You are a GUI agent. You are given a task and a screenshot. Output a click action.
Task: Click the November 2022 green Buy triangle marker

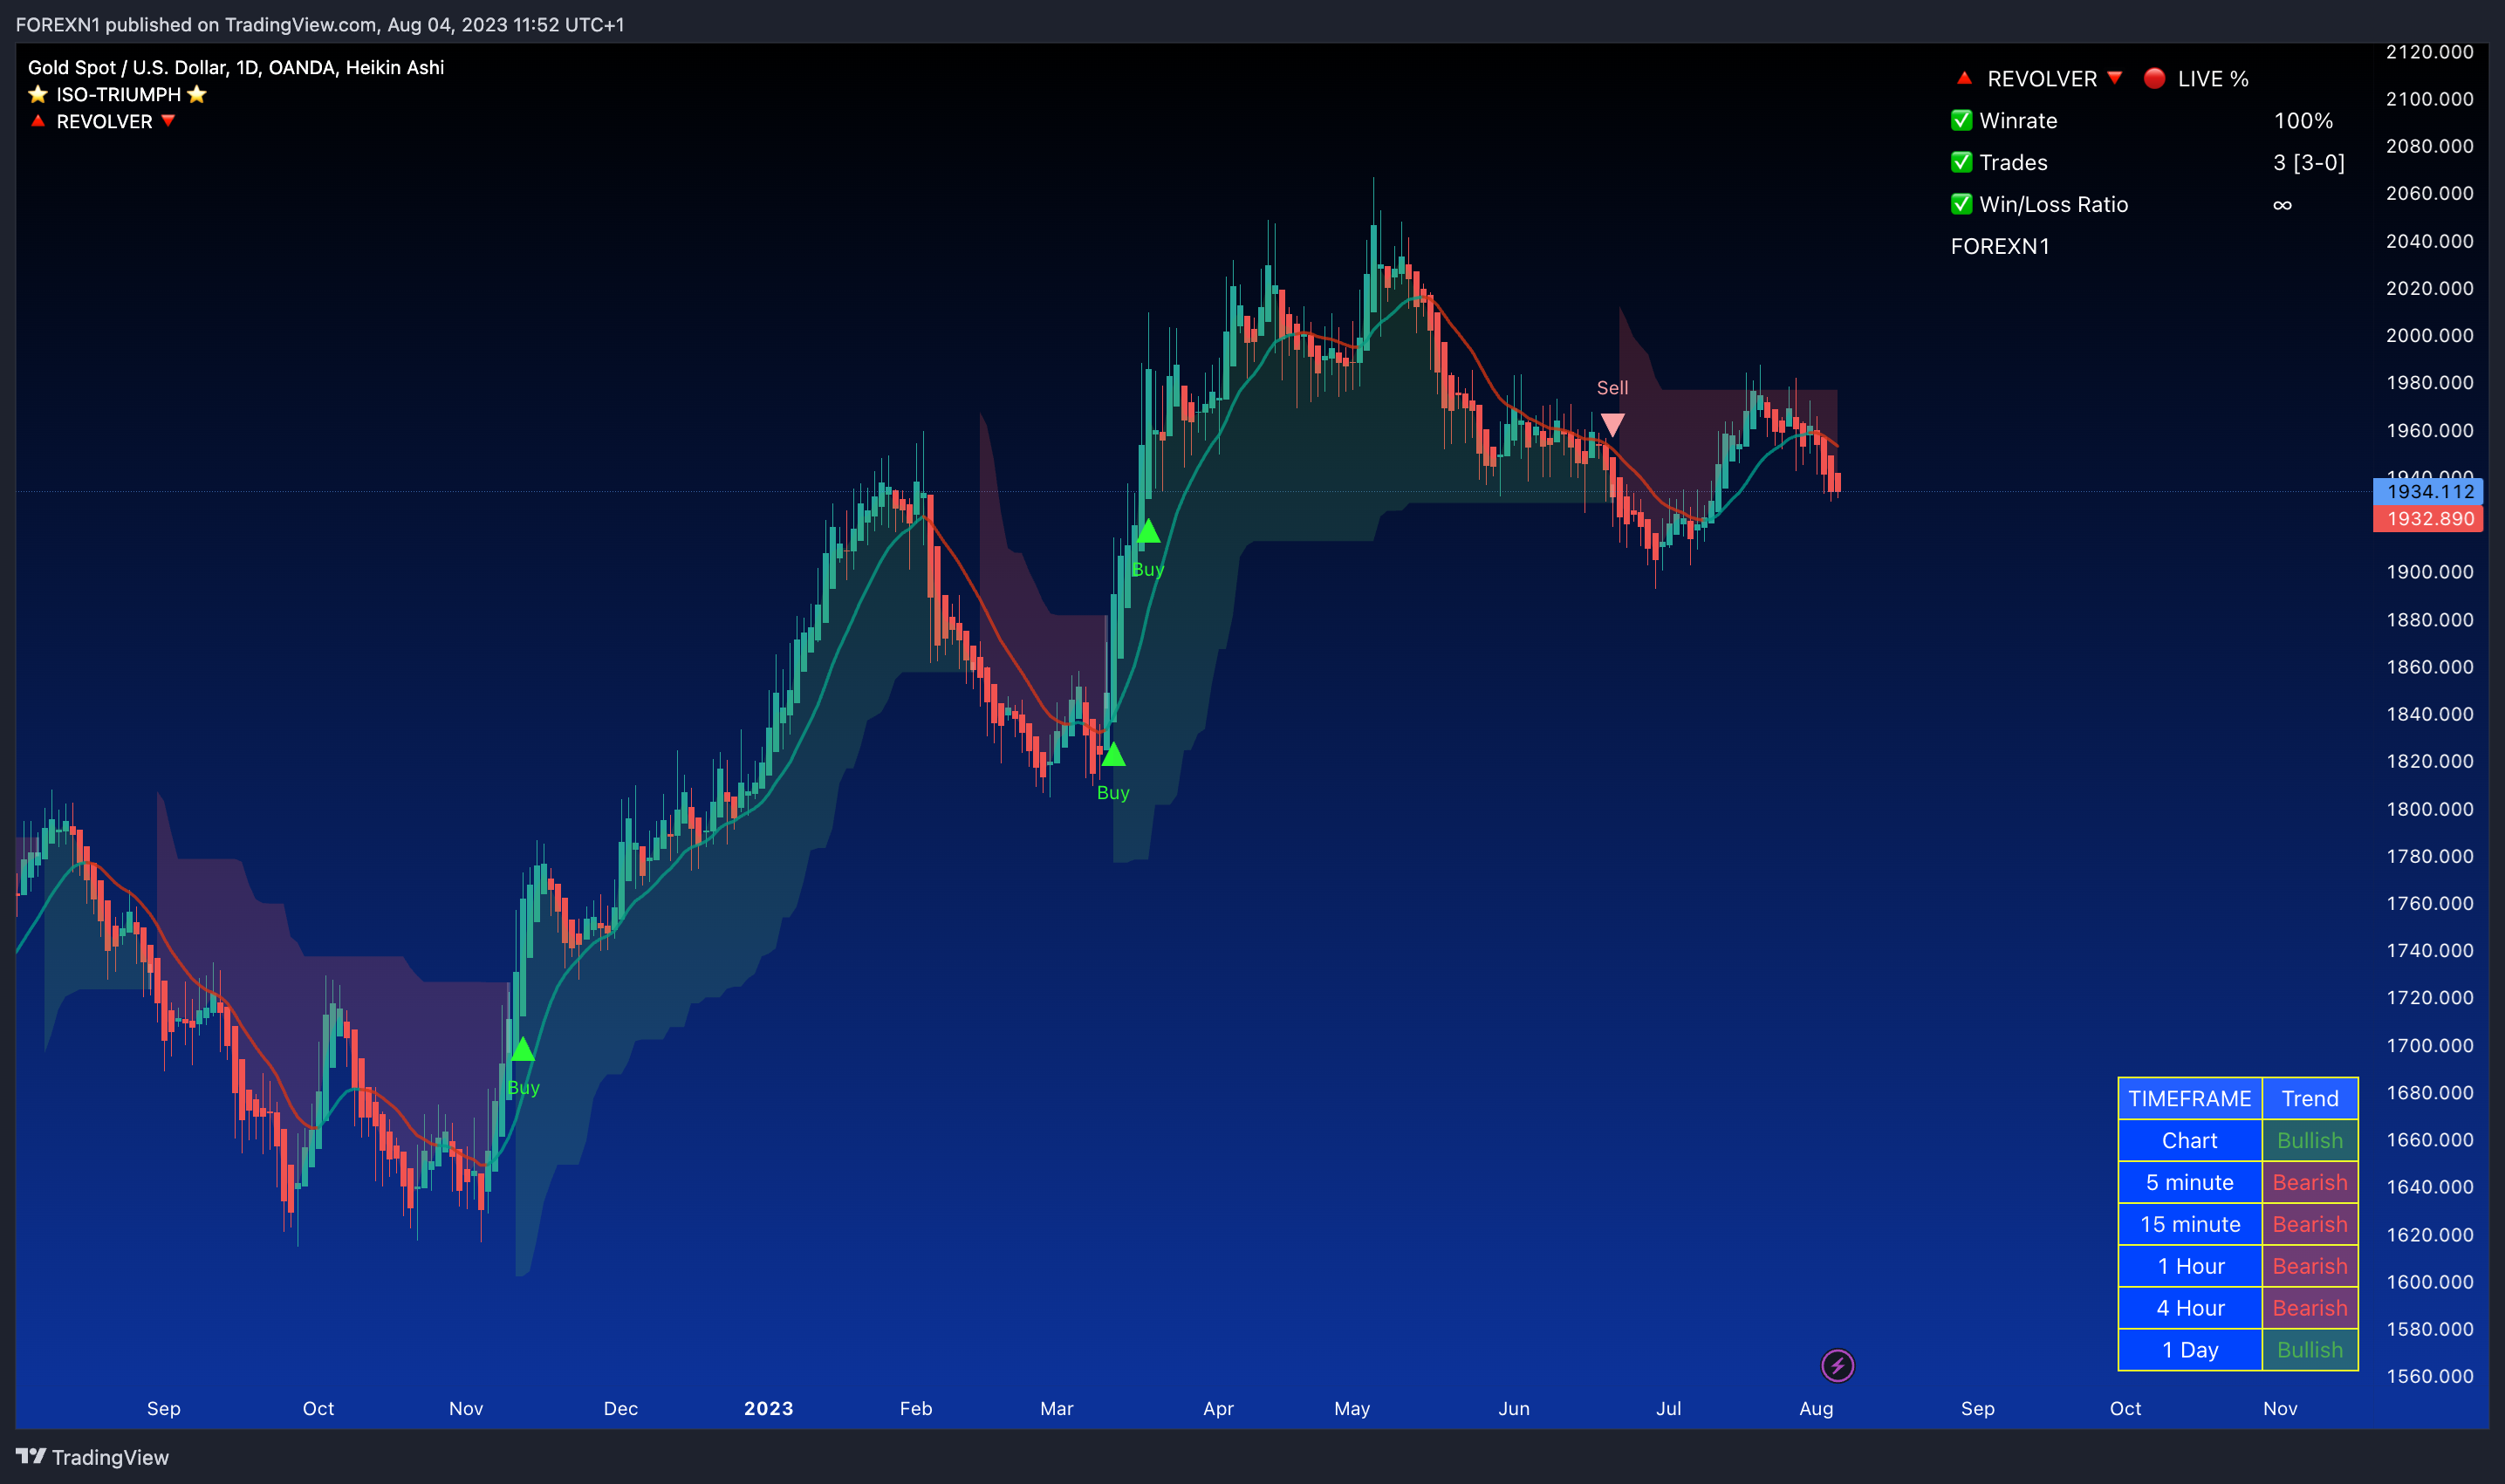523,1050
